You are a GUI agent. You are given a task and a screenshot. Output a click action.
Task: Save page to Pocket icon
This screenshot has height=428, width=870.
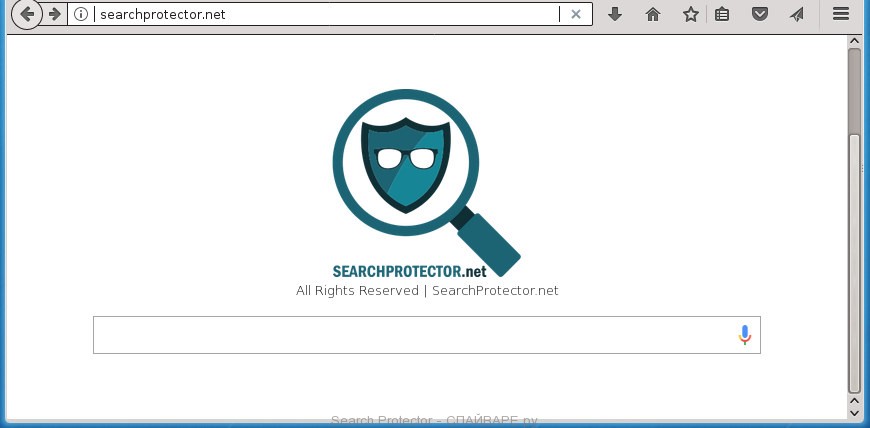(760, 14)
